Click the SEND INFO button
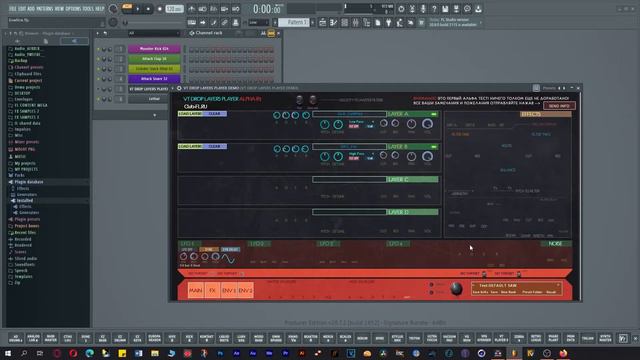The width and height of the screenshot is (640, 360). [x=559, y=106]
